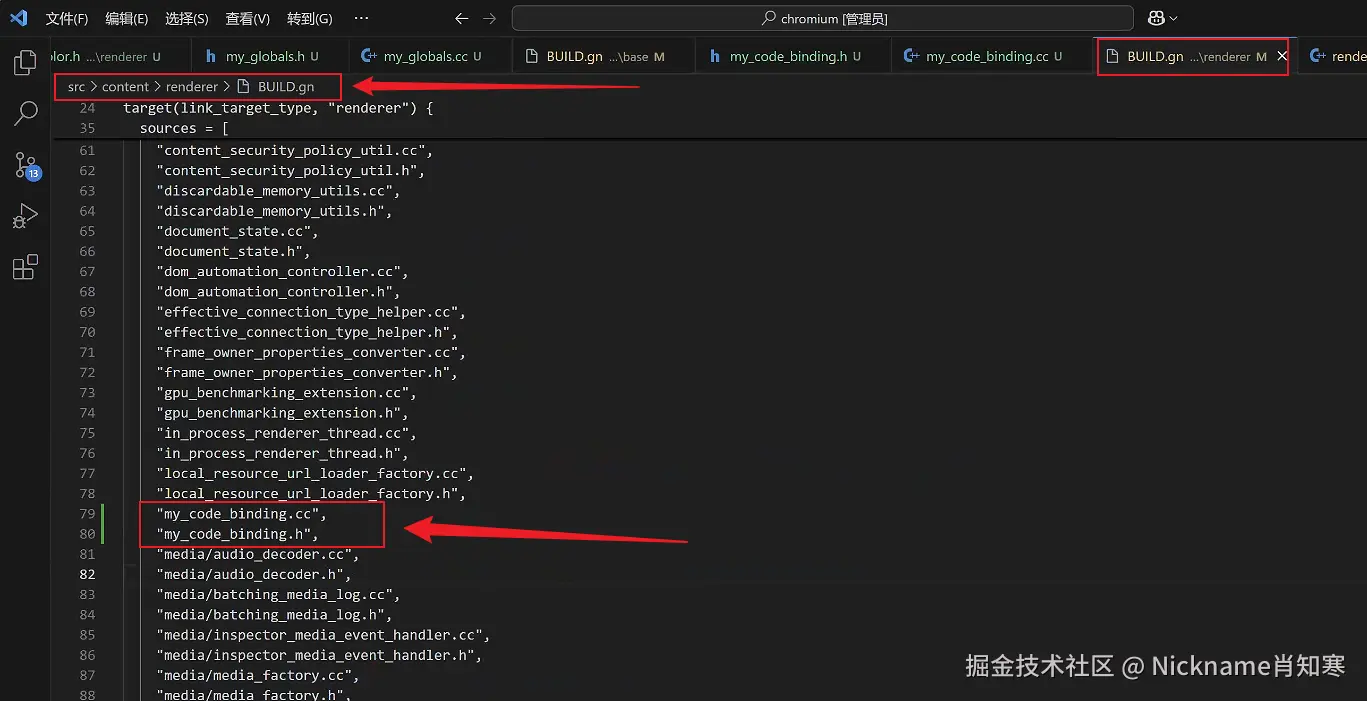This screenshot has width=1367, height=701.
Task: Click line "document_state.cc",
Action: [237, 231]
